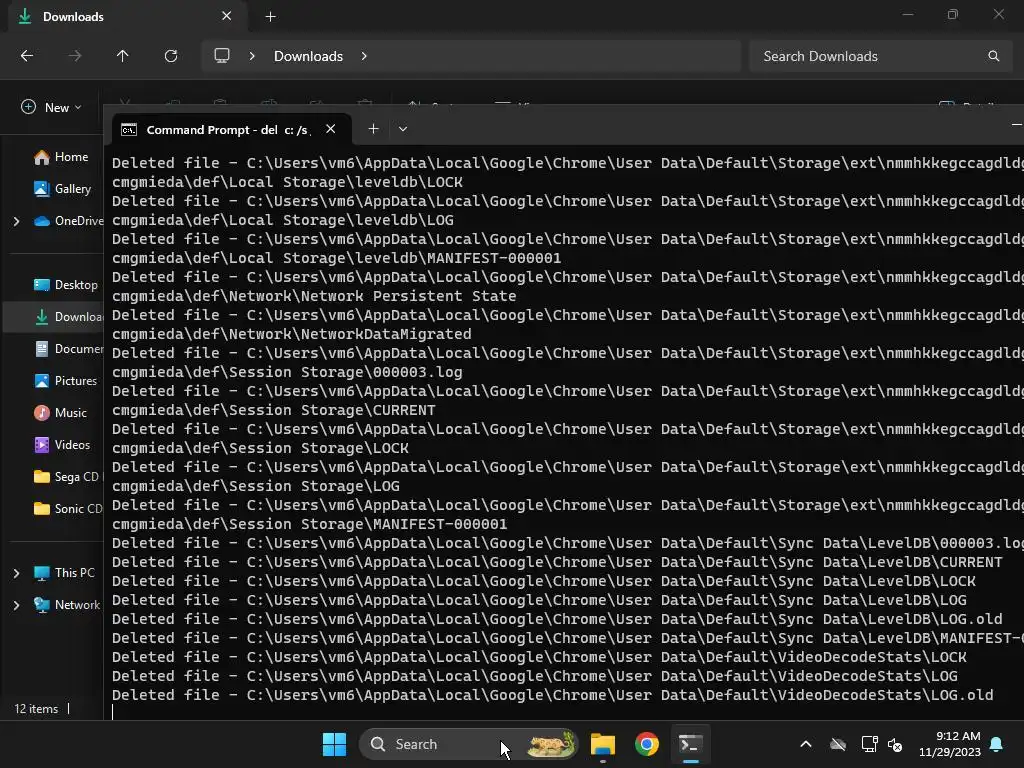Go up one folder level

(x=122, y=56)
